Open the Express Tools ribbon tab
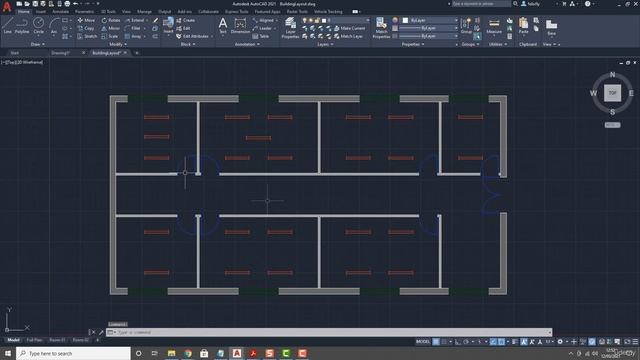The height and width of the screenshot is (360, 640). click(237, 12)
